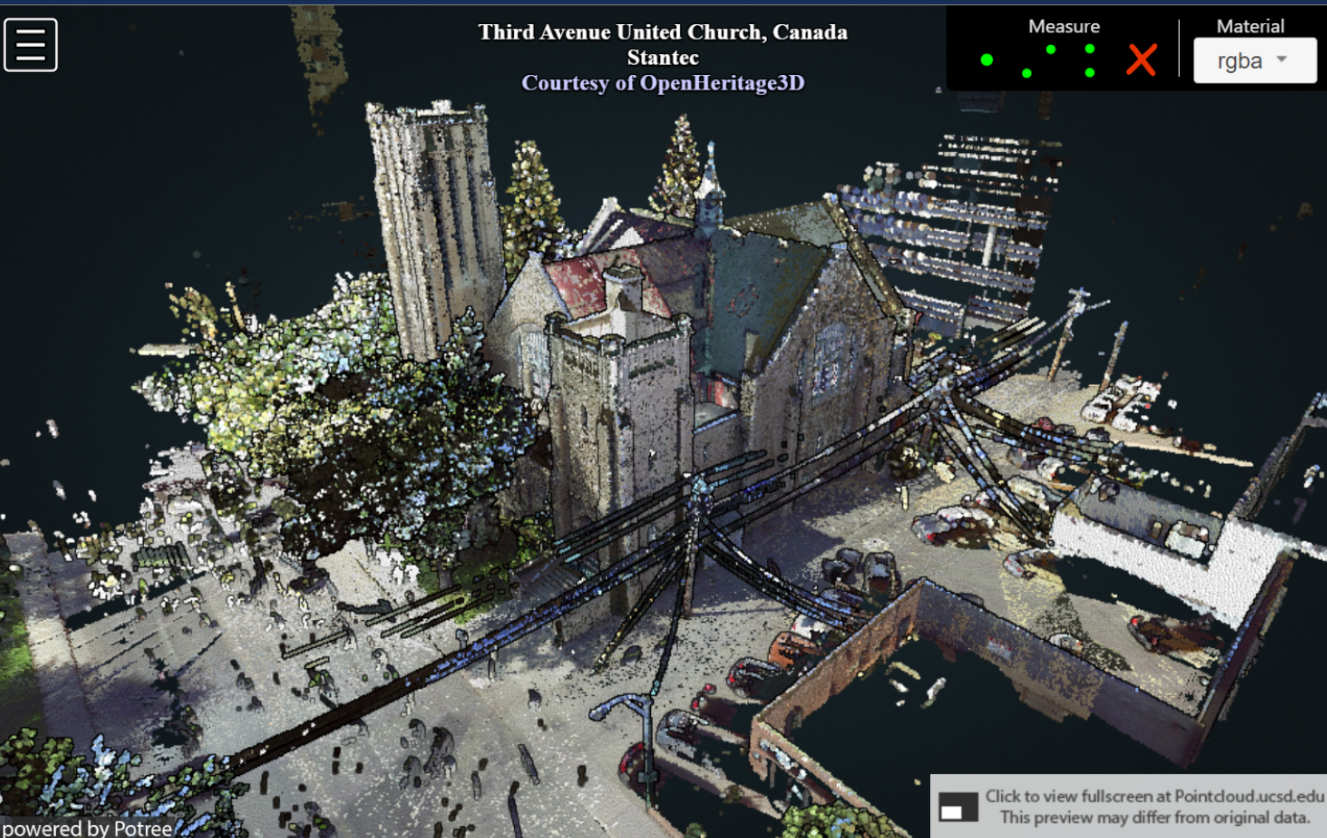Select the single-point measurement tool
This screenshot has width=1327, height=838.
click(x=987, y=60)
